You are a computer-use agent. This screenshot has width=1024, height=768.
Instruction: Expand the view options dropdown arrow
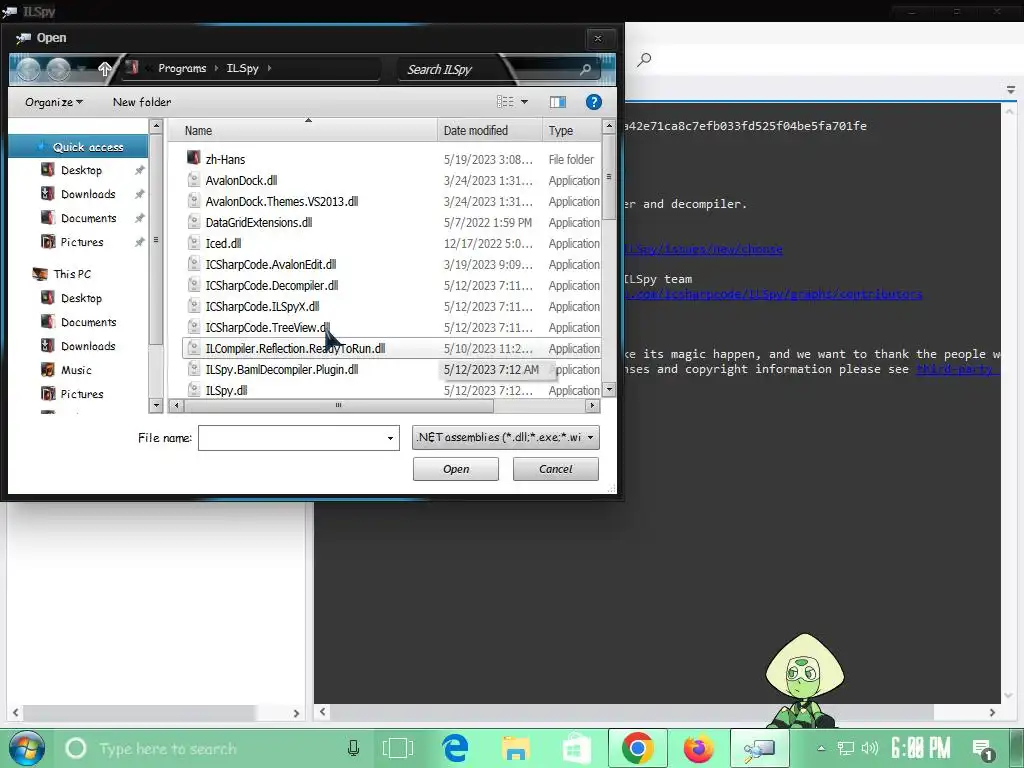click(x=524, y=102)
